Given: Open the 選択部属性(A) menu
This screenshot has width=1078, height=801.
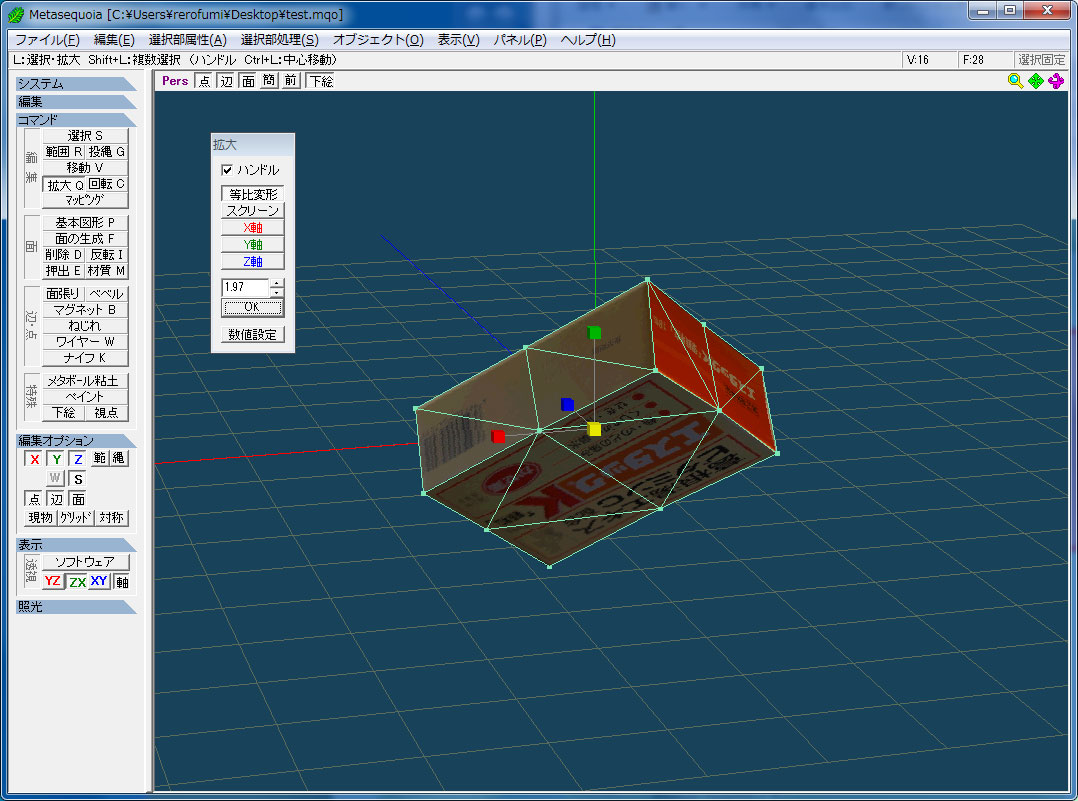Looking at the screenshot, I should 188,40.
